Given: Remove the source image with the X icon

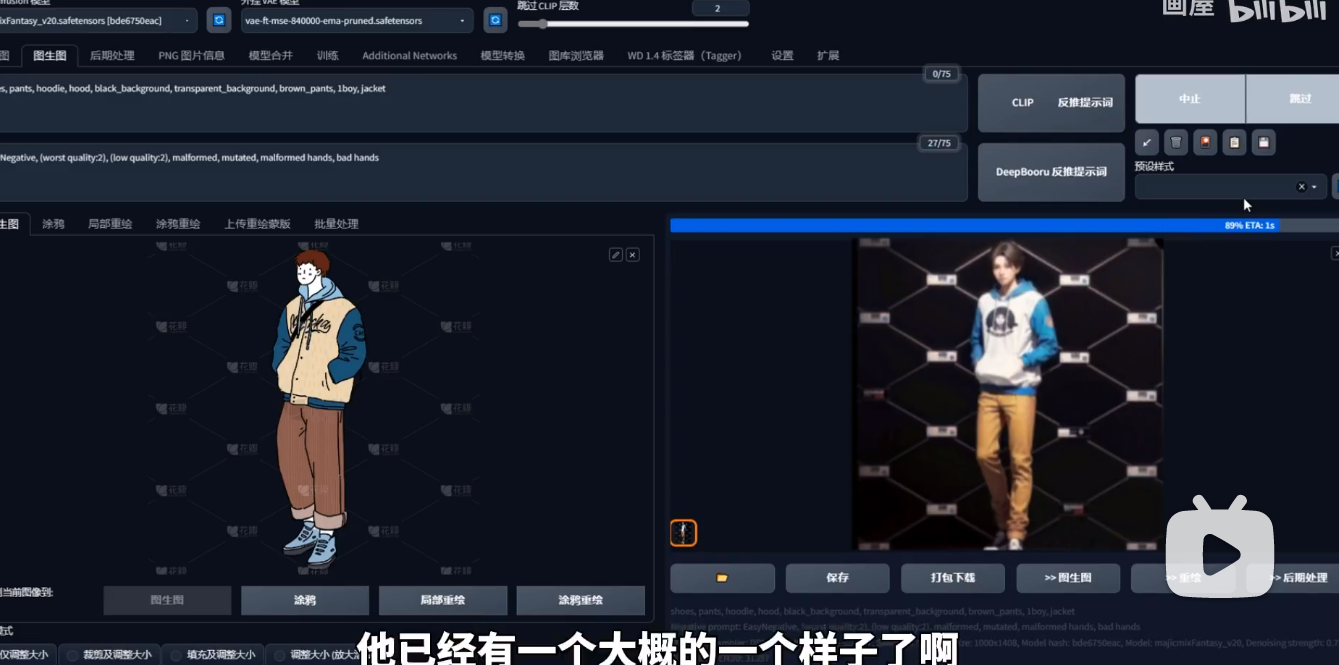Looking at the screenshot, I should [x=632, y=255].
